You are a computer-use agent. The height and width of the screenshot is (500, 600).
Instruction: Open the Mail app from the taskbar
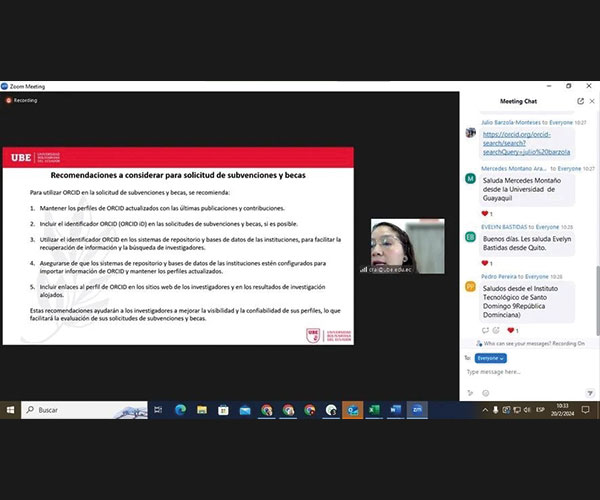tap(245, 410)
